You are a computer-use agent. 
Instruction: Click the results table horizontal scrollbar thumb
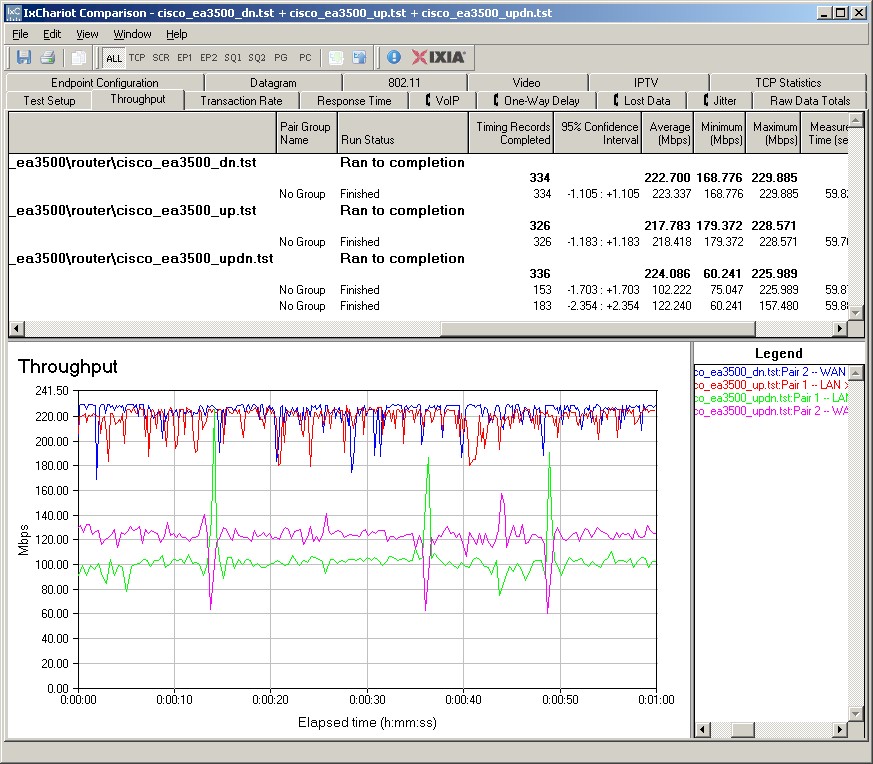[598, 329]
